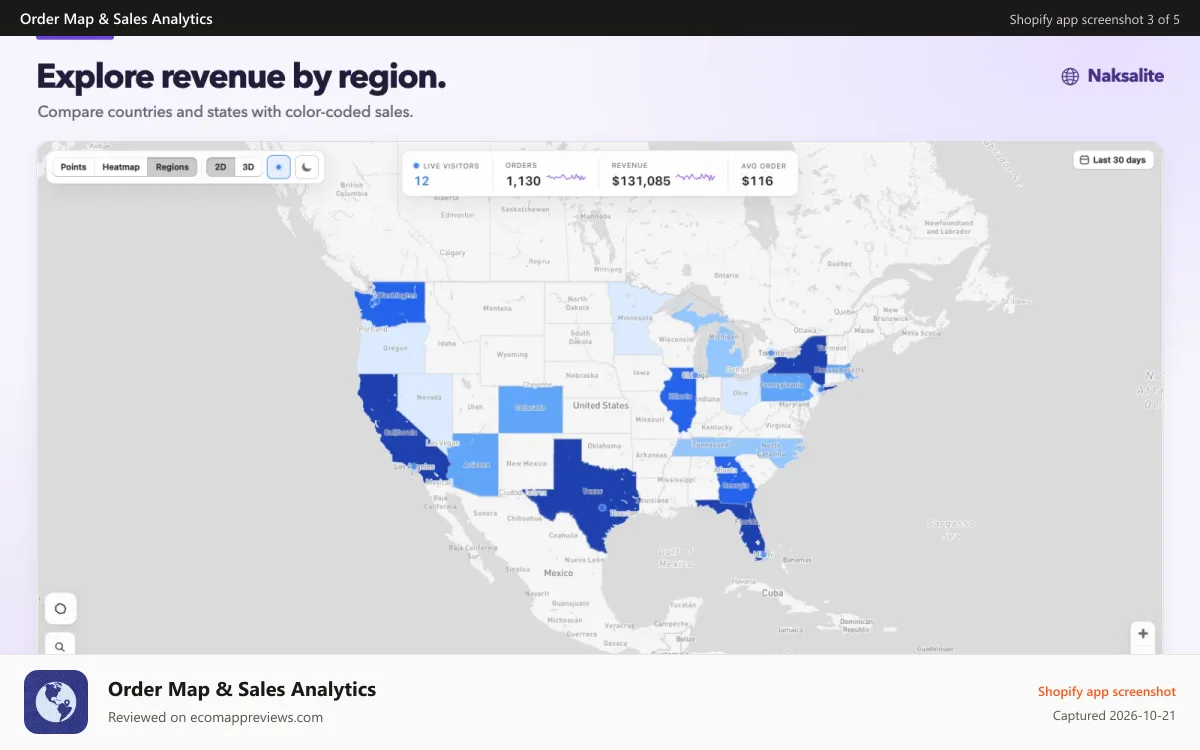Screen dimensions: 1200x750
Task: Click the Orders value 1,130
Action: [x=523, y=181]
